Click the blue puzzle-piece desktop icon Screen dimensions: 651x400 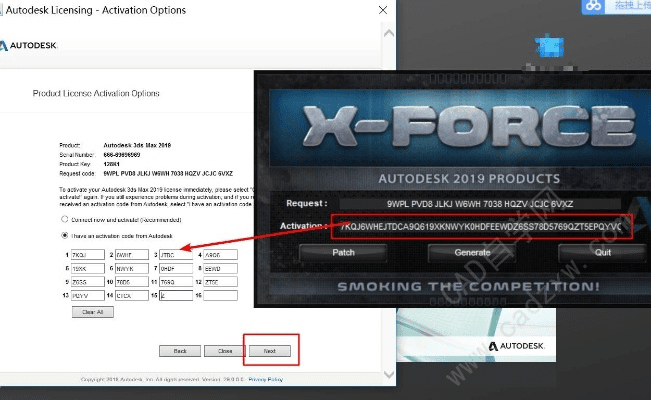549,46
